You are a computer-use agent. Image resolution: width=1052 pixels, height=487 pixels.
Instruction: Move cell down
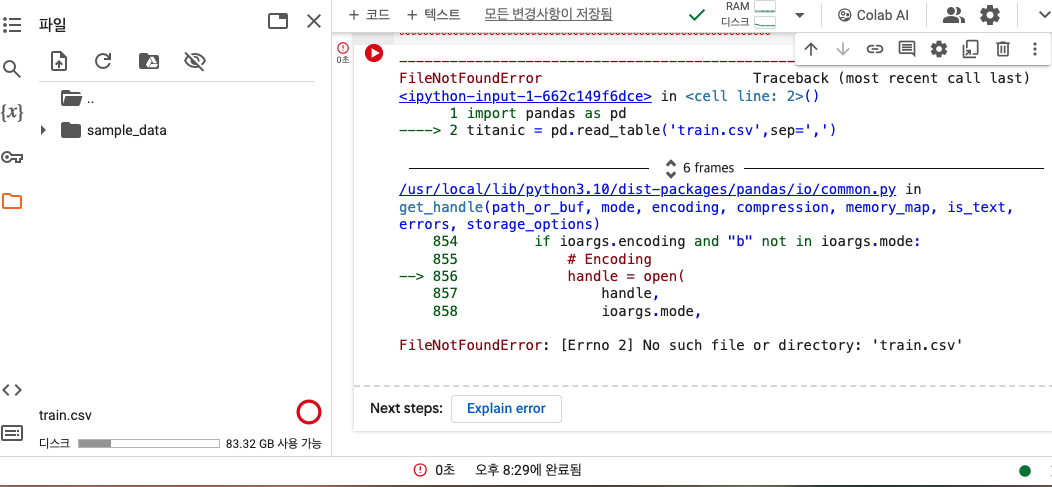point(843,48)
